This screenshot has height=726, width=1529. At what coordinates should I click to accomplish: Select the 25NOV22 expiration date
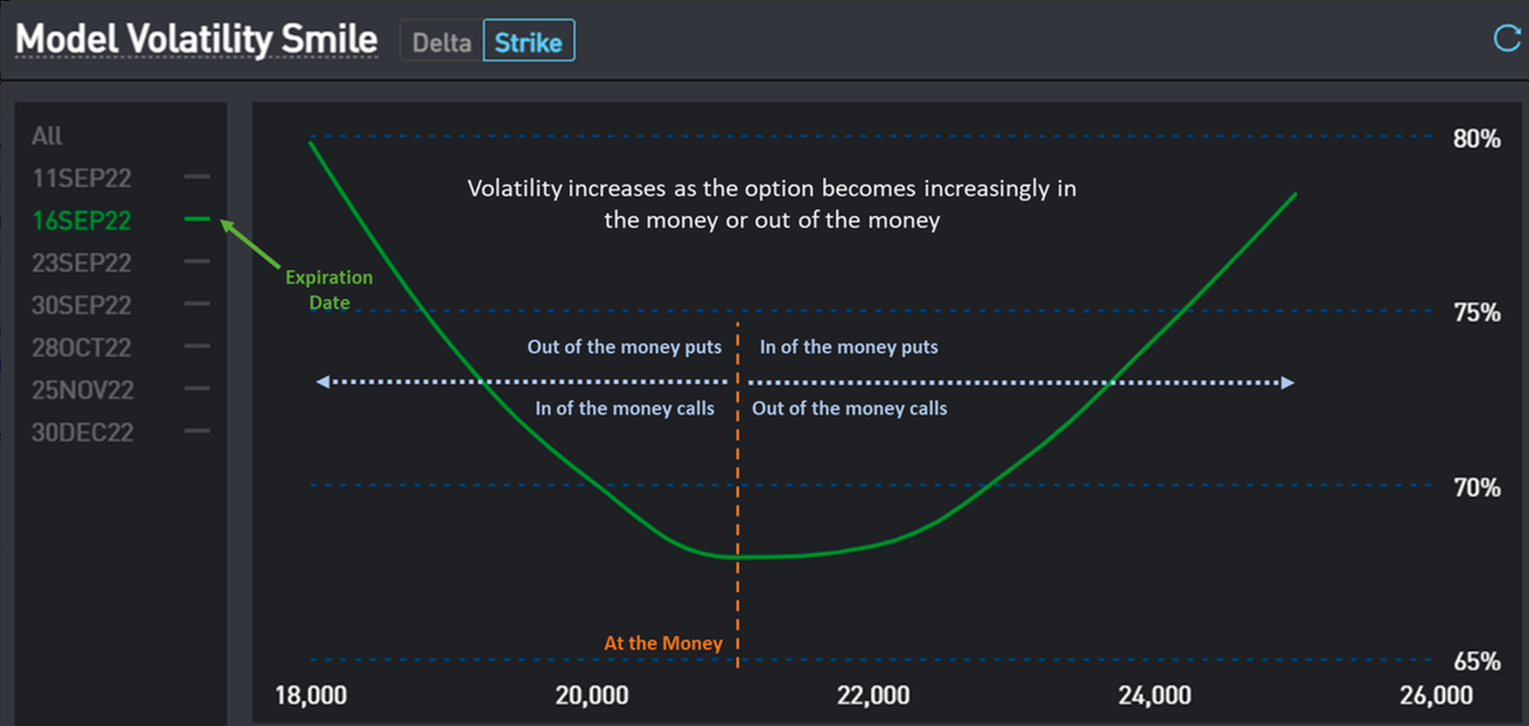pos(81,390)
